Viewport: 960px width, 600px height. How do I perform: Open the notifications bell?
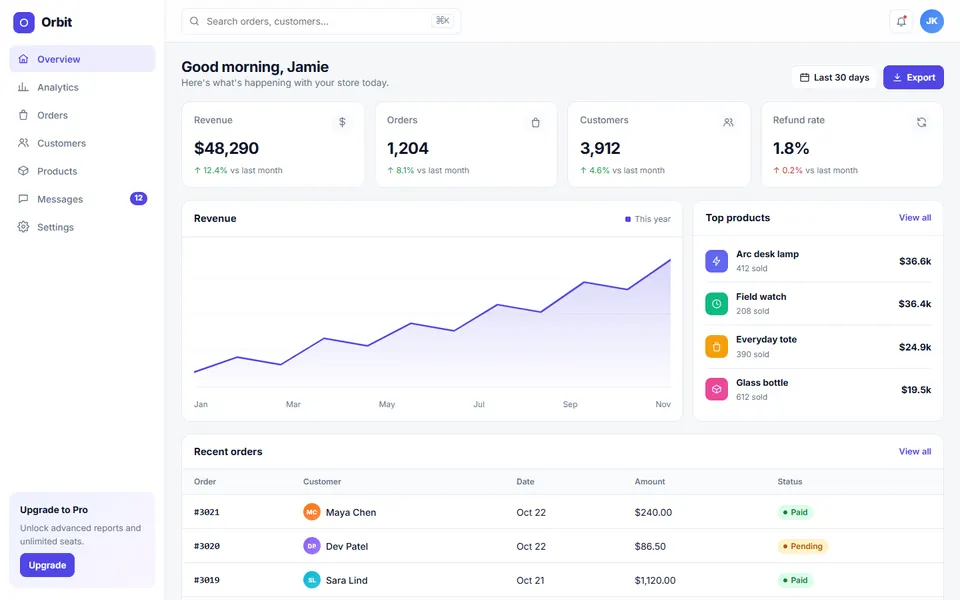(901, 21)
